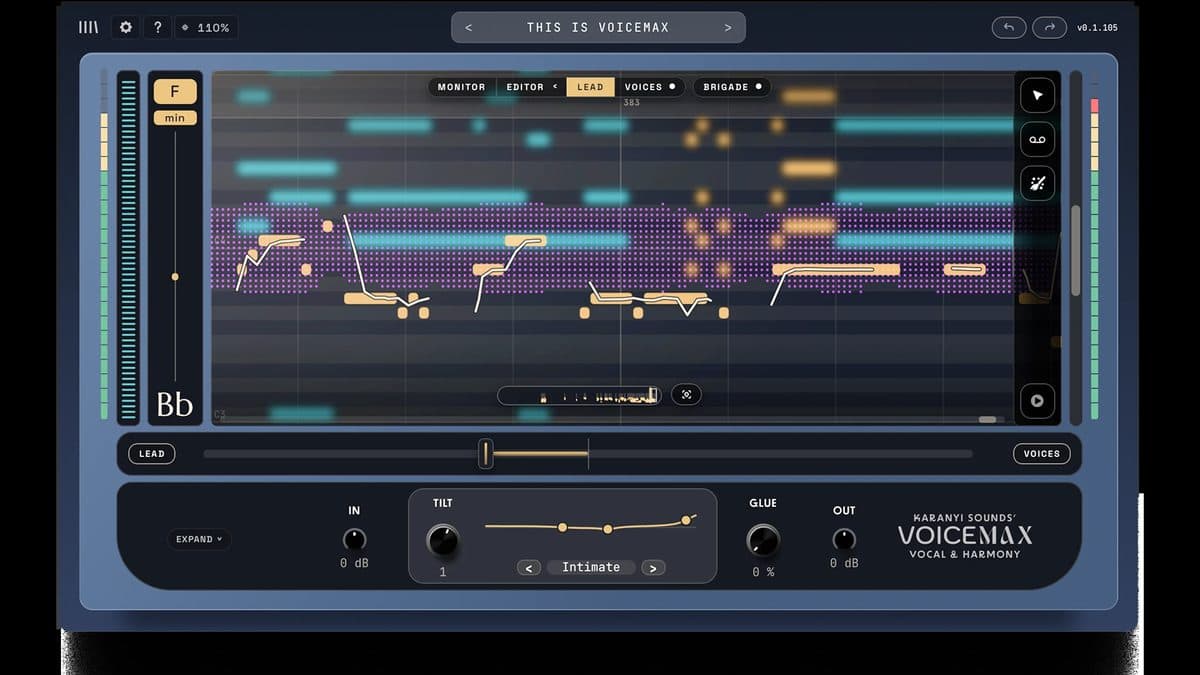Click the horizontal piano-roll scrollbar thumb
The image size is (1200, 675).
click(x=987, y=420)
